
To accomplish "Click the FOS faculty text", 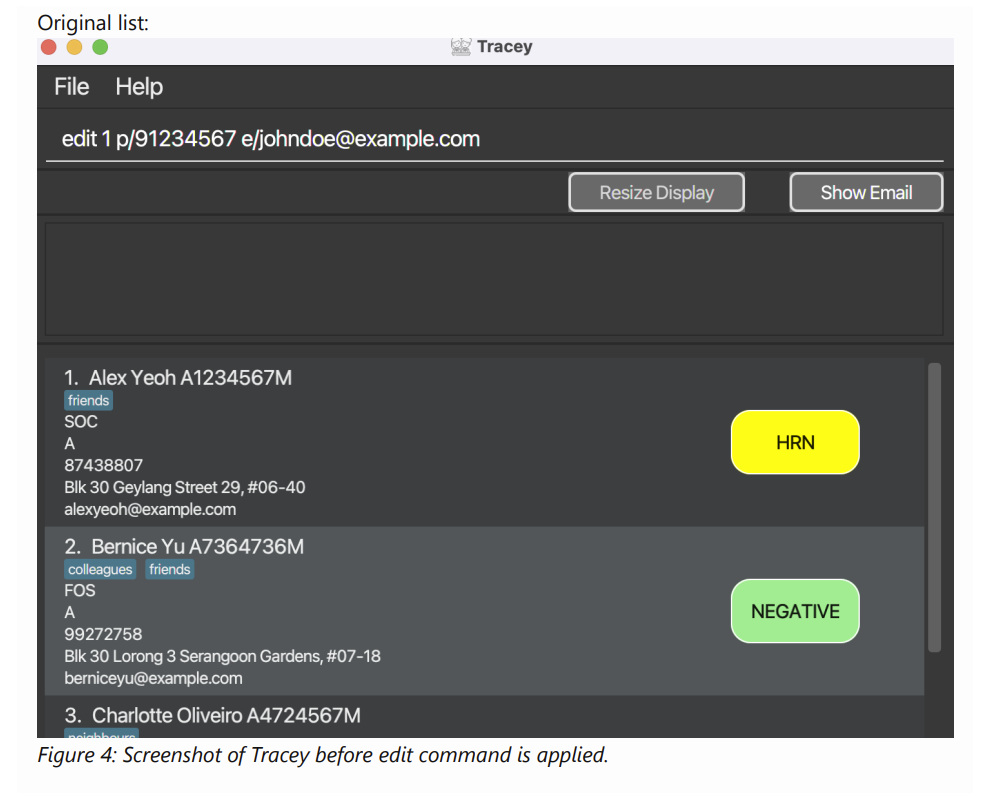I will click(x=79, y=591).
